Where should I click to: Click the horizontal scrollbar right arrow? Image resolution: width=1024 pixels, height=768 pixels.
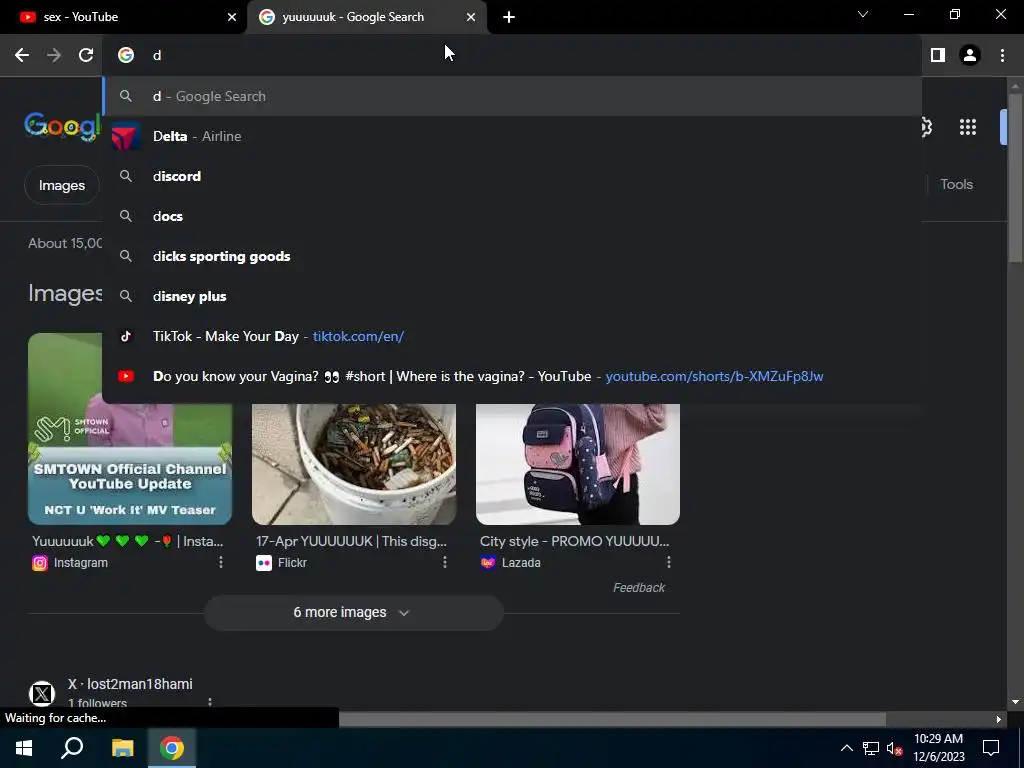[x=999, y=719]
